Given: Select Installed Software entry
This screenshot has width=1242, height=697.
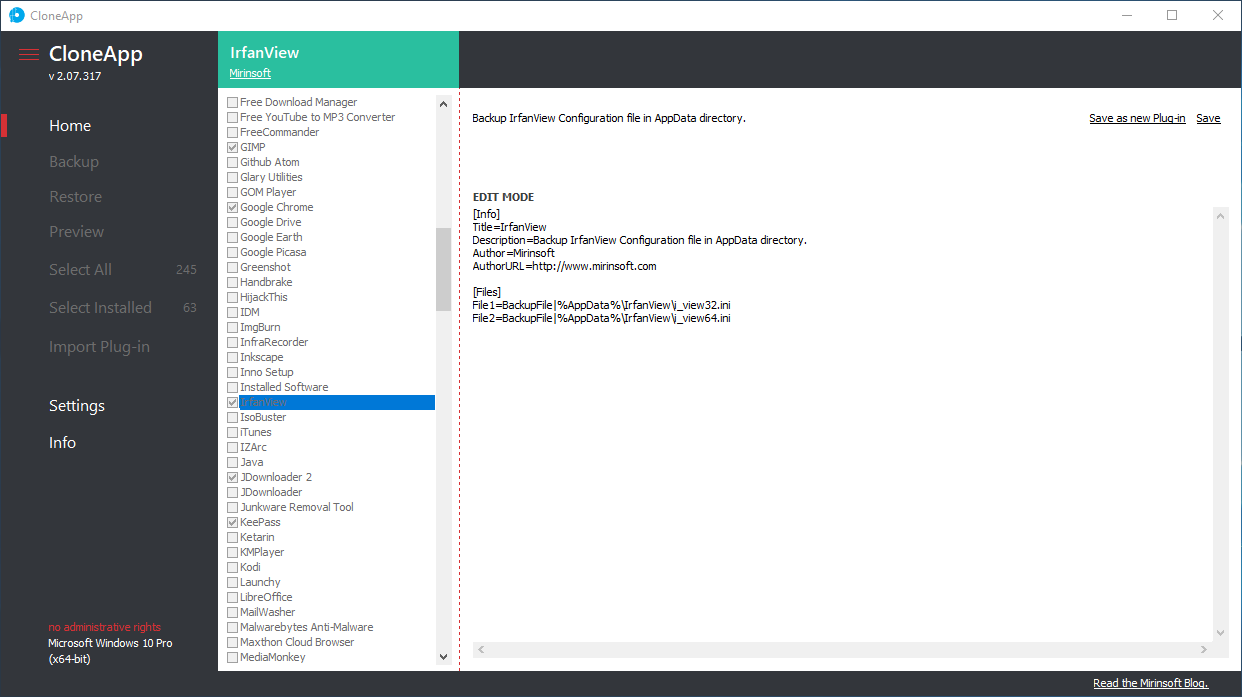Looking at the screenshot, I should (284, 387).
